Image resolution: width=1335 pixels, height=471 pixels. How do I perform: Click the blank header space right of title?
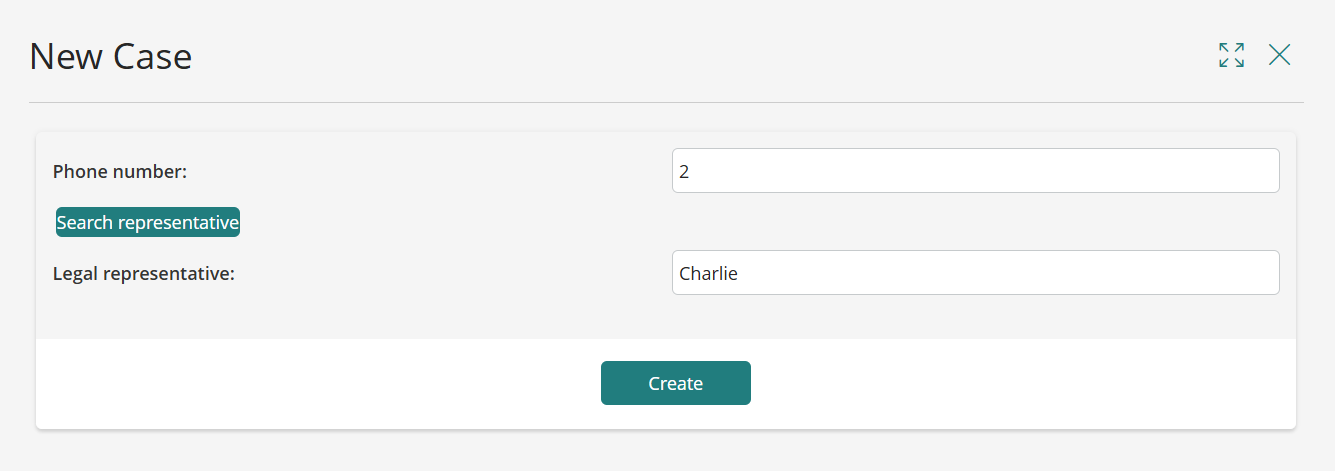point(700,55)
